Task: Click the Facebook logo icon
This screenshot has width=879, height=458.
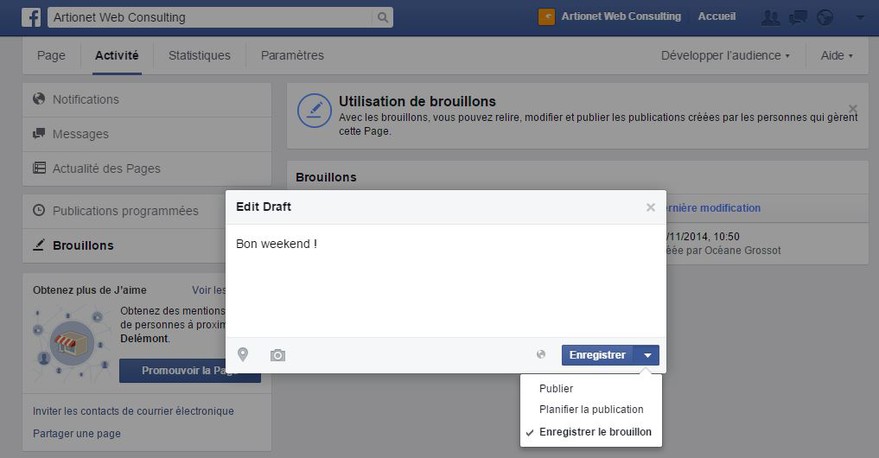Action: (31, 17)
